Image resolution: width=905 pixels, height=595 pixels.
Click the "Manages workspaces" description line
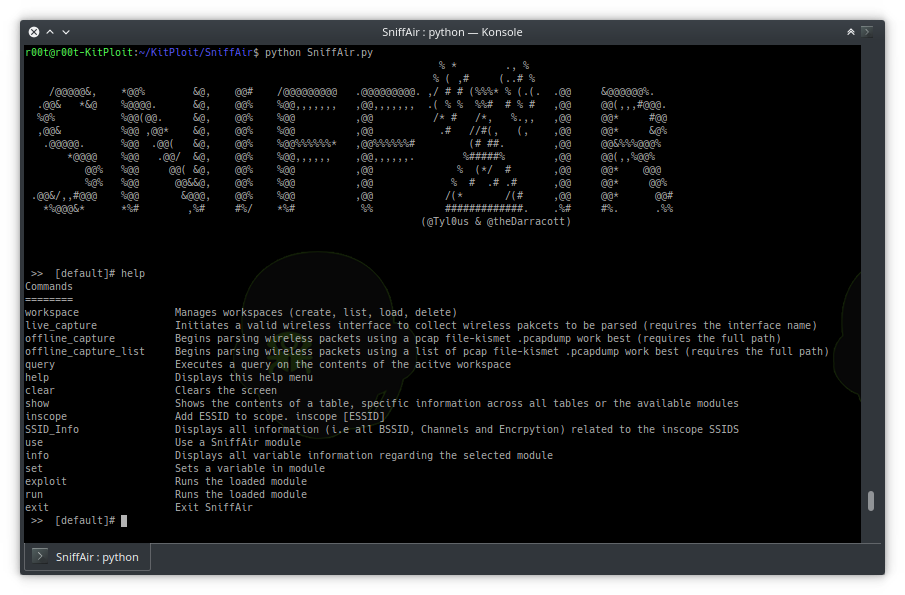[316, 313]
